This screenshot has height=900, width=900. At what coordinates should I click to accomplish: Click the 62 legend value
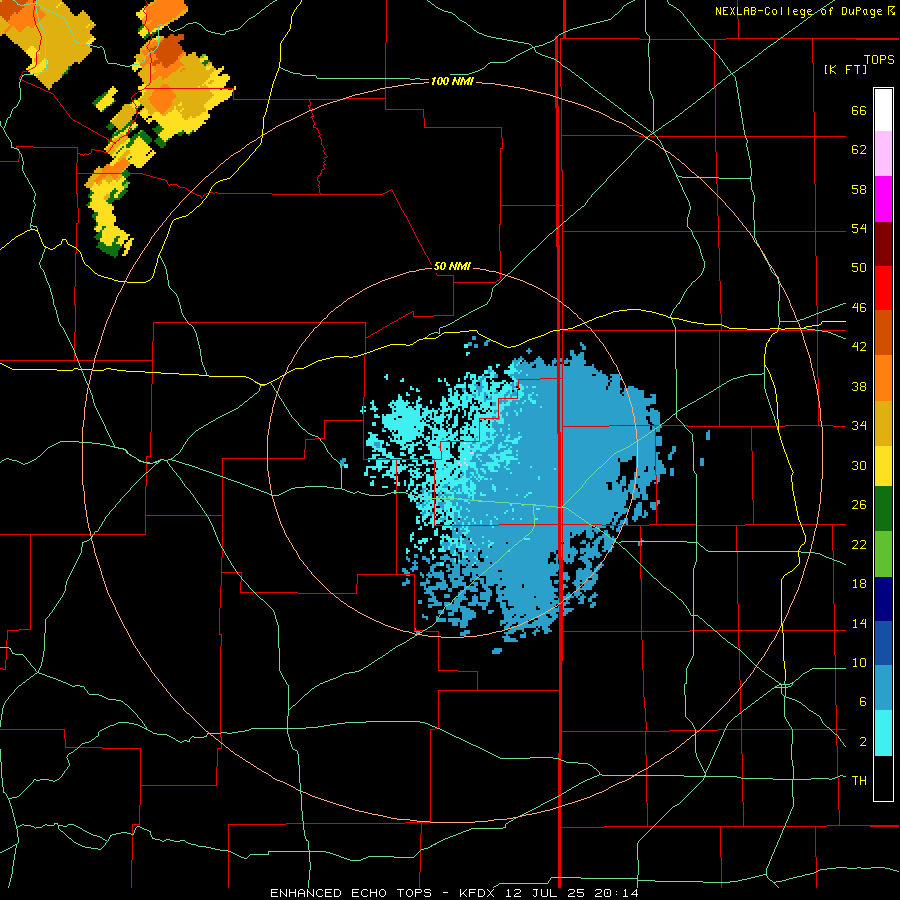pos(859,150)
